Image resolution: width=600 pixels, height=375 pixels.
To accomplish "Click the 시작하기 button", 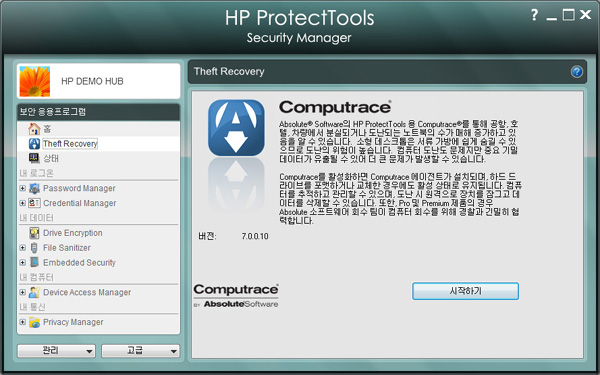I will pos(465,291).
